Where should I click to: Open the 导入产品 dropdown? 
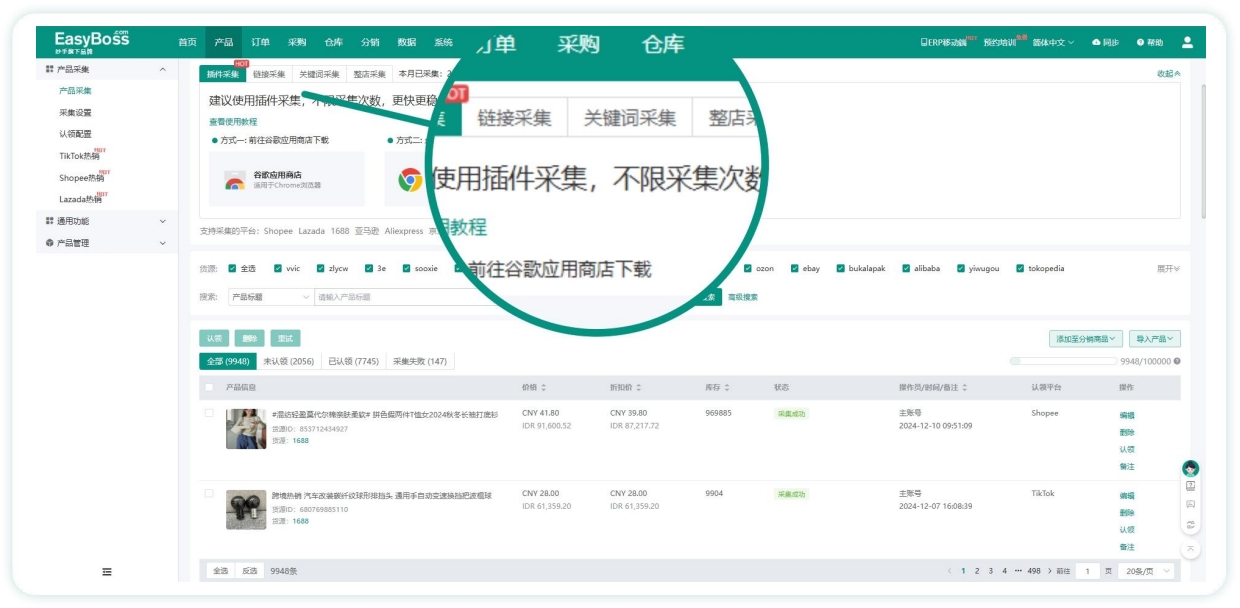(x=1155, y=339)
